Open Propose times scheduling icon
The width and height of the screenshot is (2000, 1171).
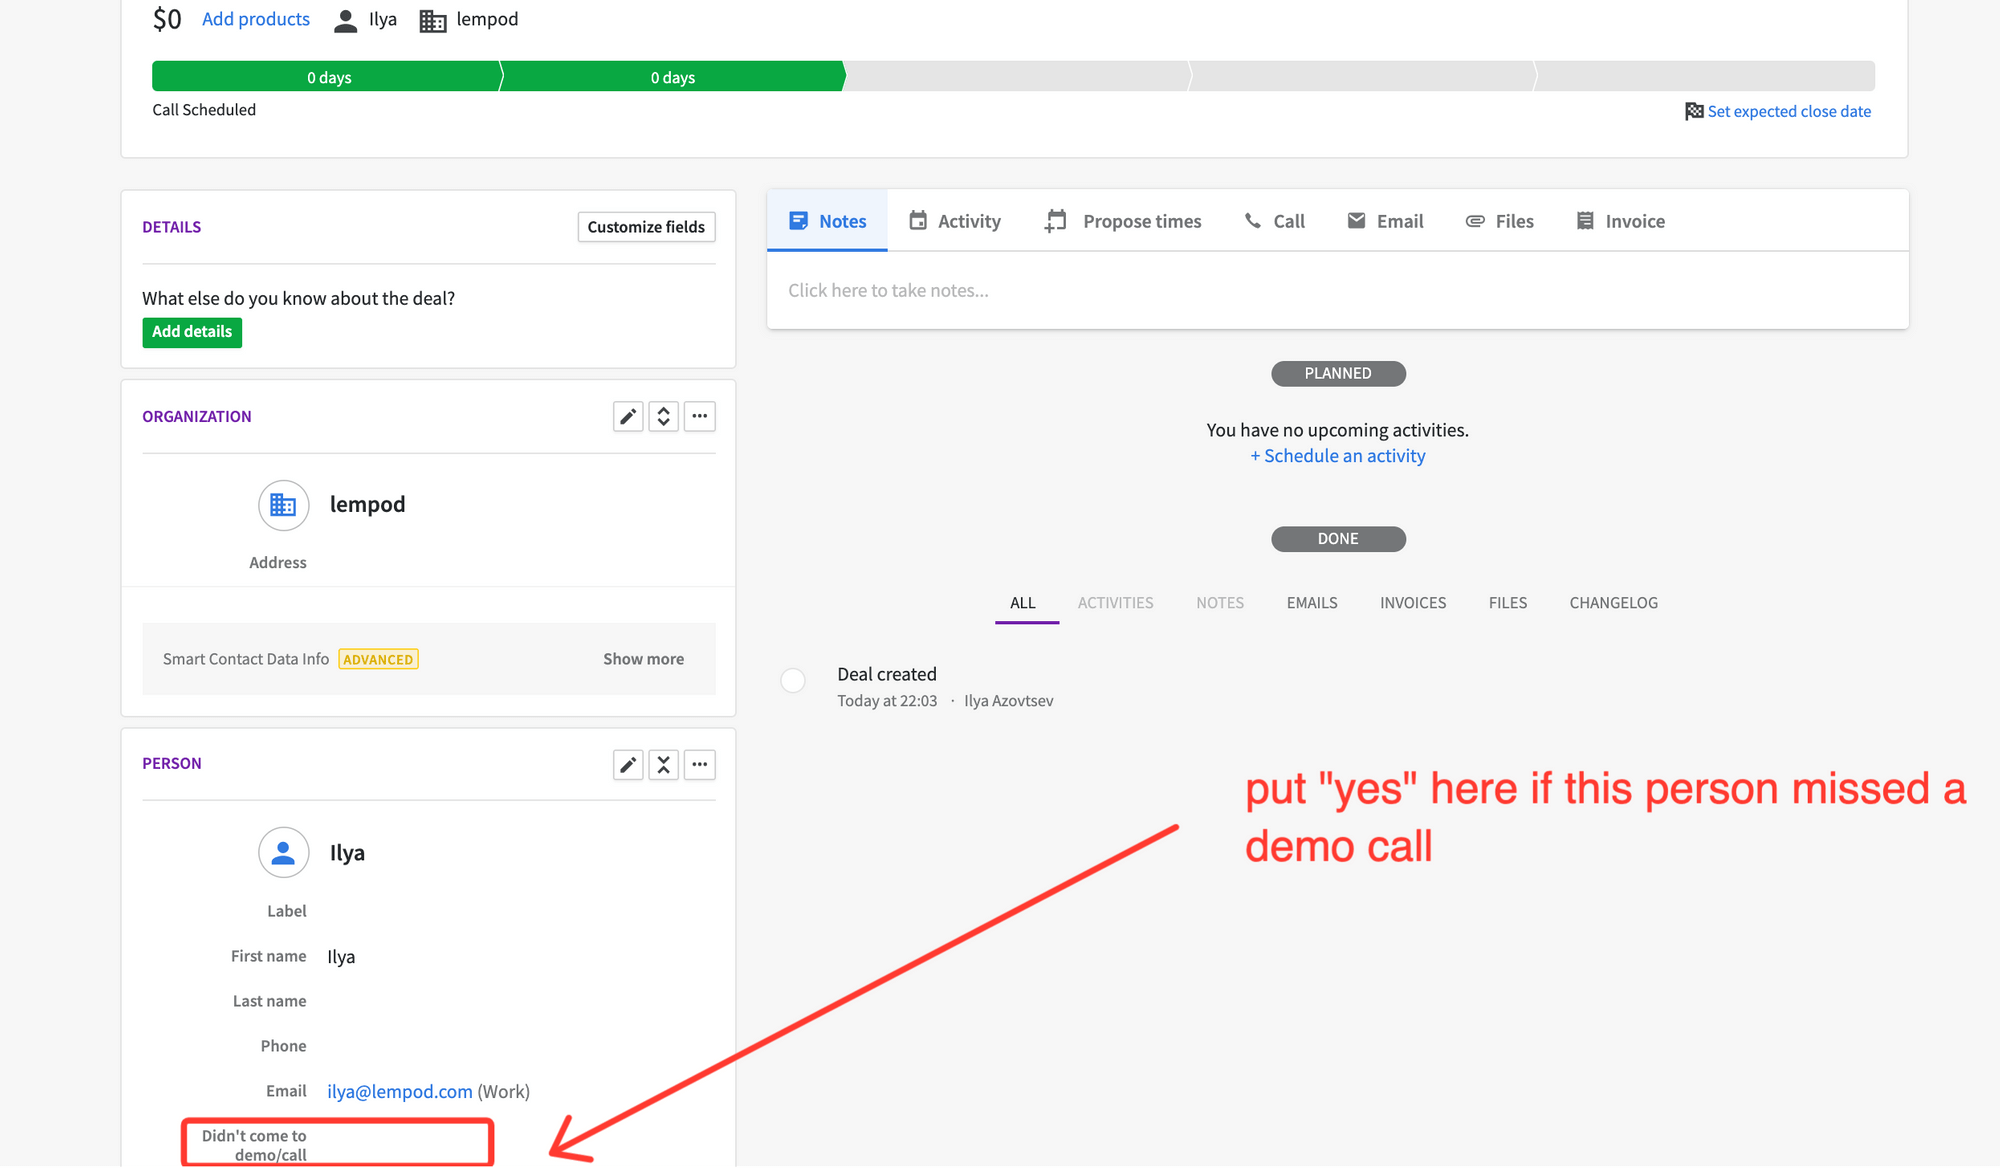pyautogui.click(x=1122, y=220)
